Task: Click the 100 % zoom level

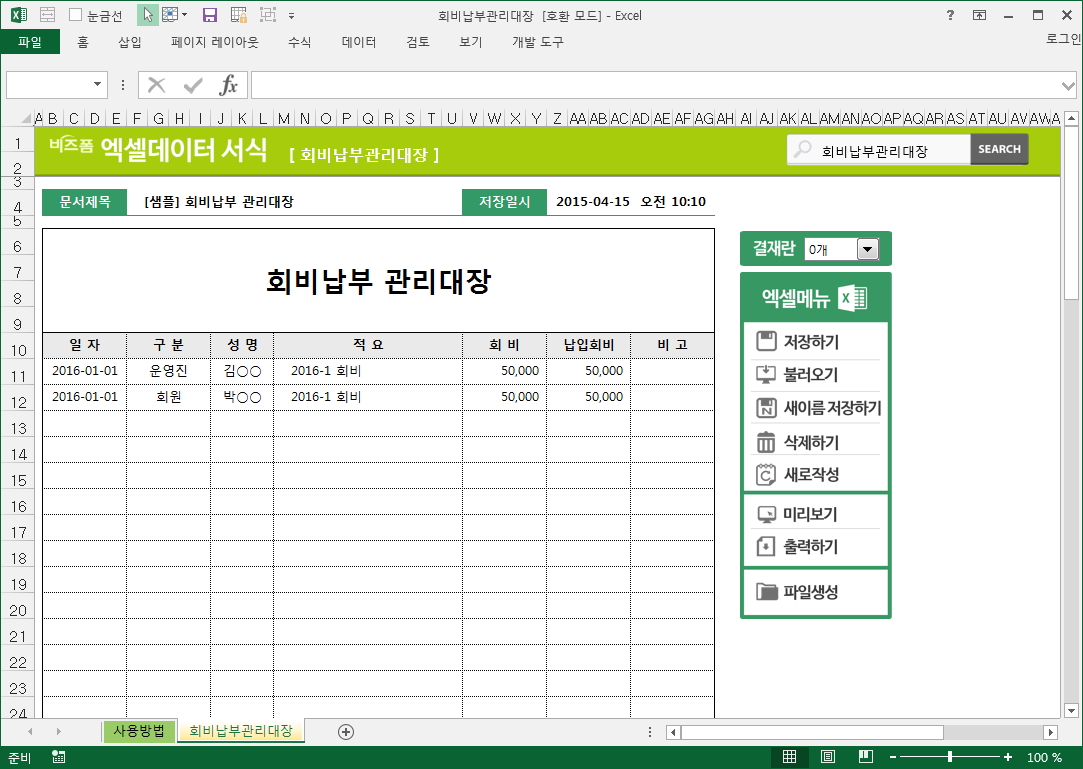Action: (1044, 757)
